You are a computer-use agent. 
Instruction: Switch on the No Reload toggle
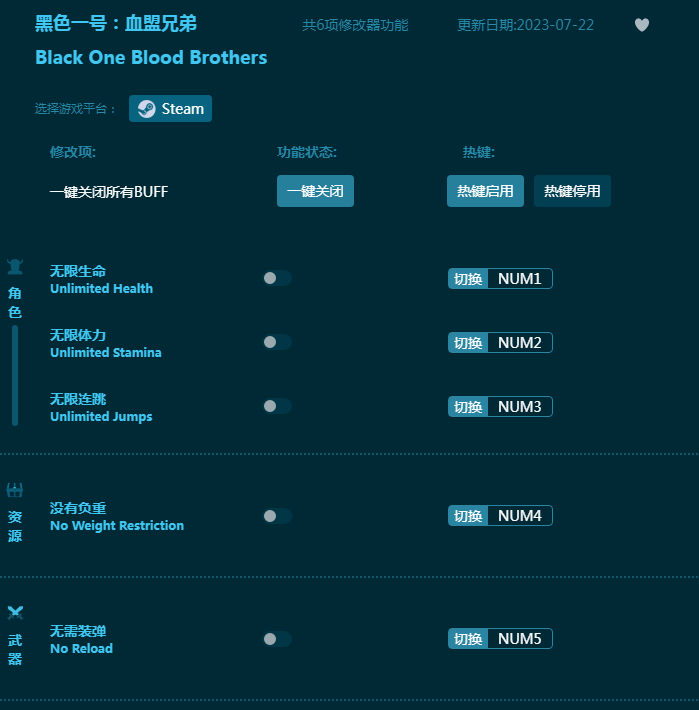(x=277, y=639)
